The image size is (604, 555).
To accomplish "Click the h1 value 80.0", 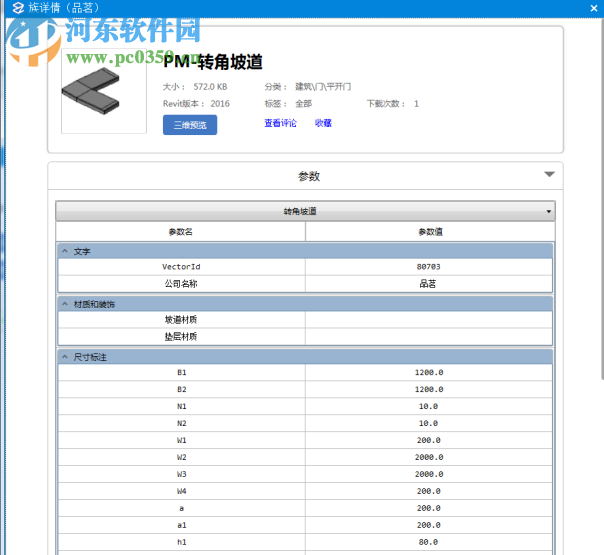I will click(x=429, y=542).
